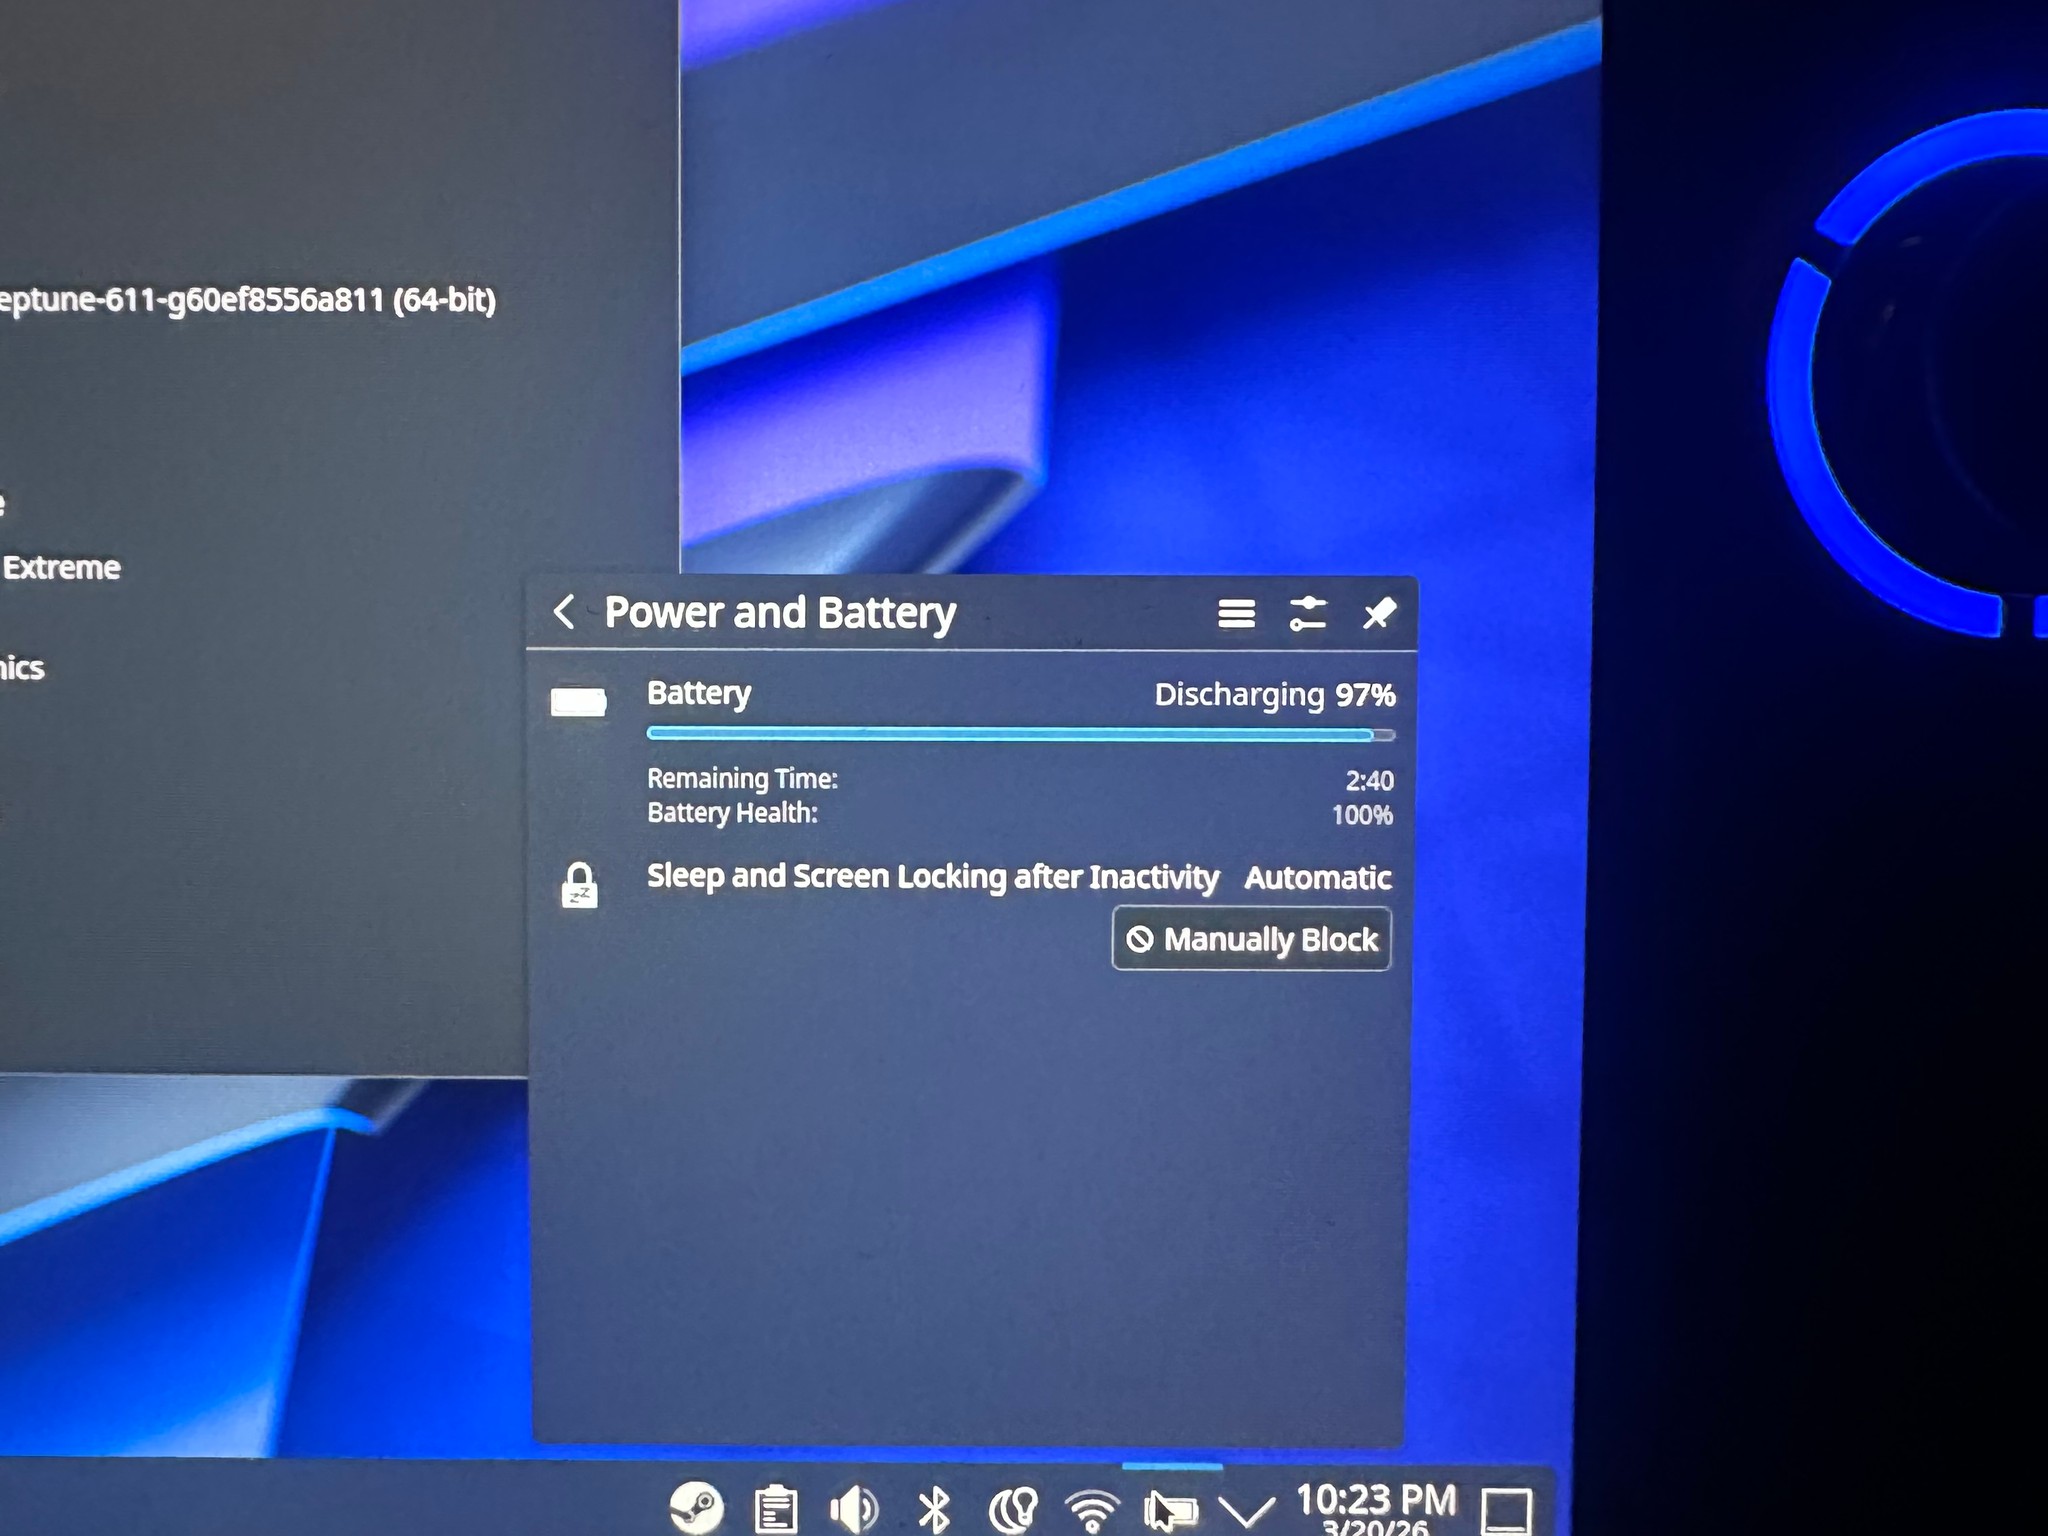The image size is (2048, 1536).
Task: Click the Discharging 97% status text
Action: pos(1274,695)
